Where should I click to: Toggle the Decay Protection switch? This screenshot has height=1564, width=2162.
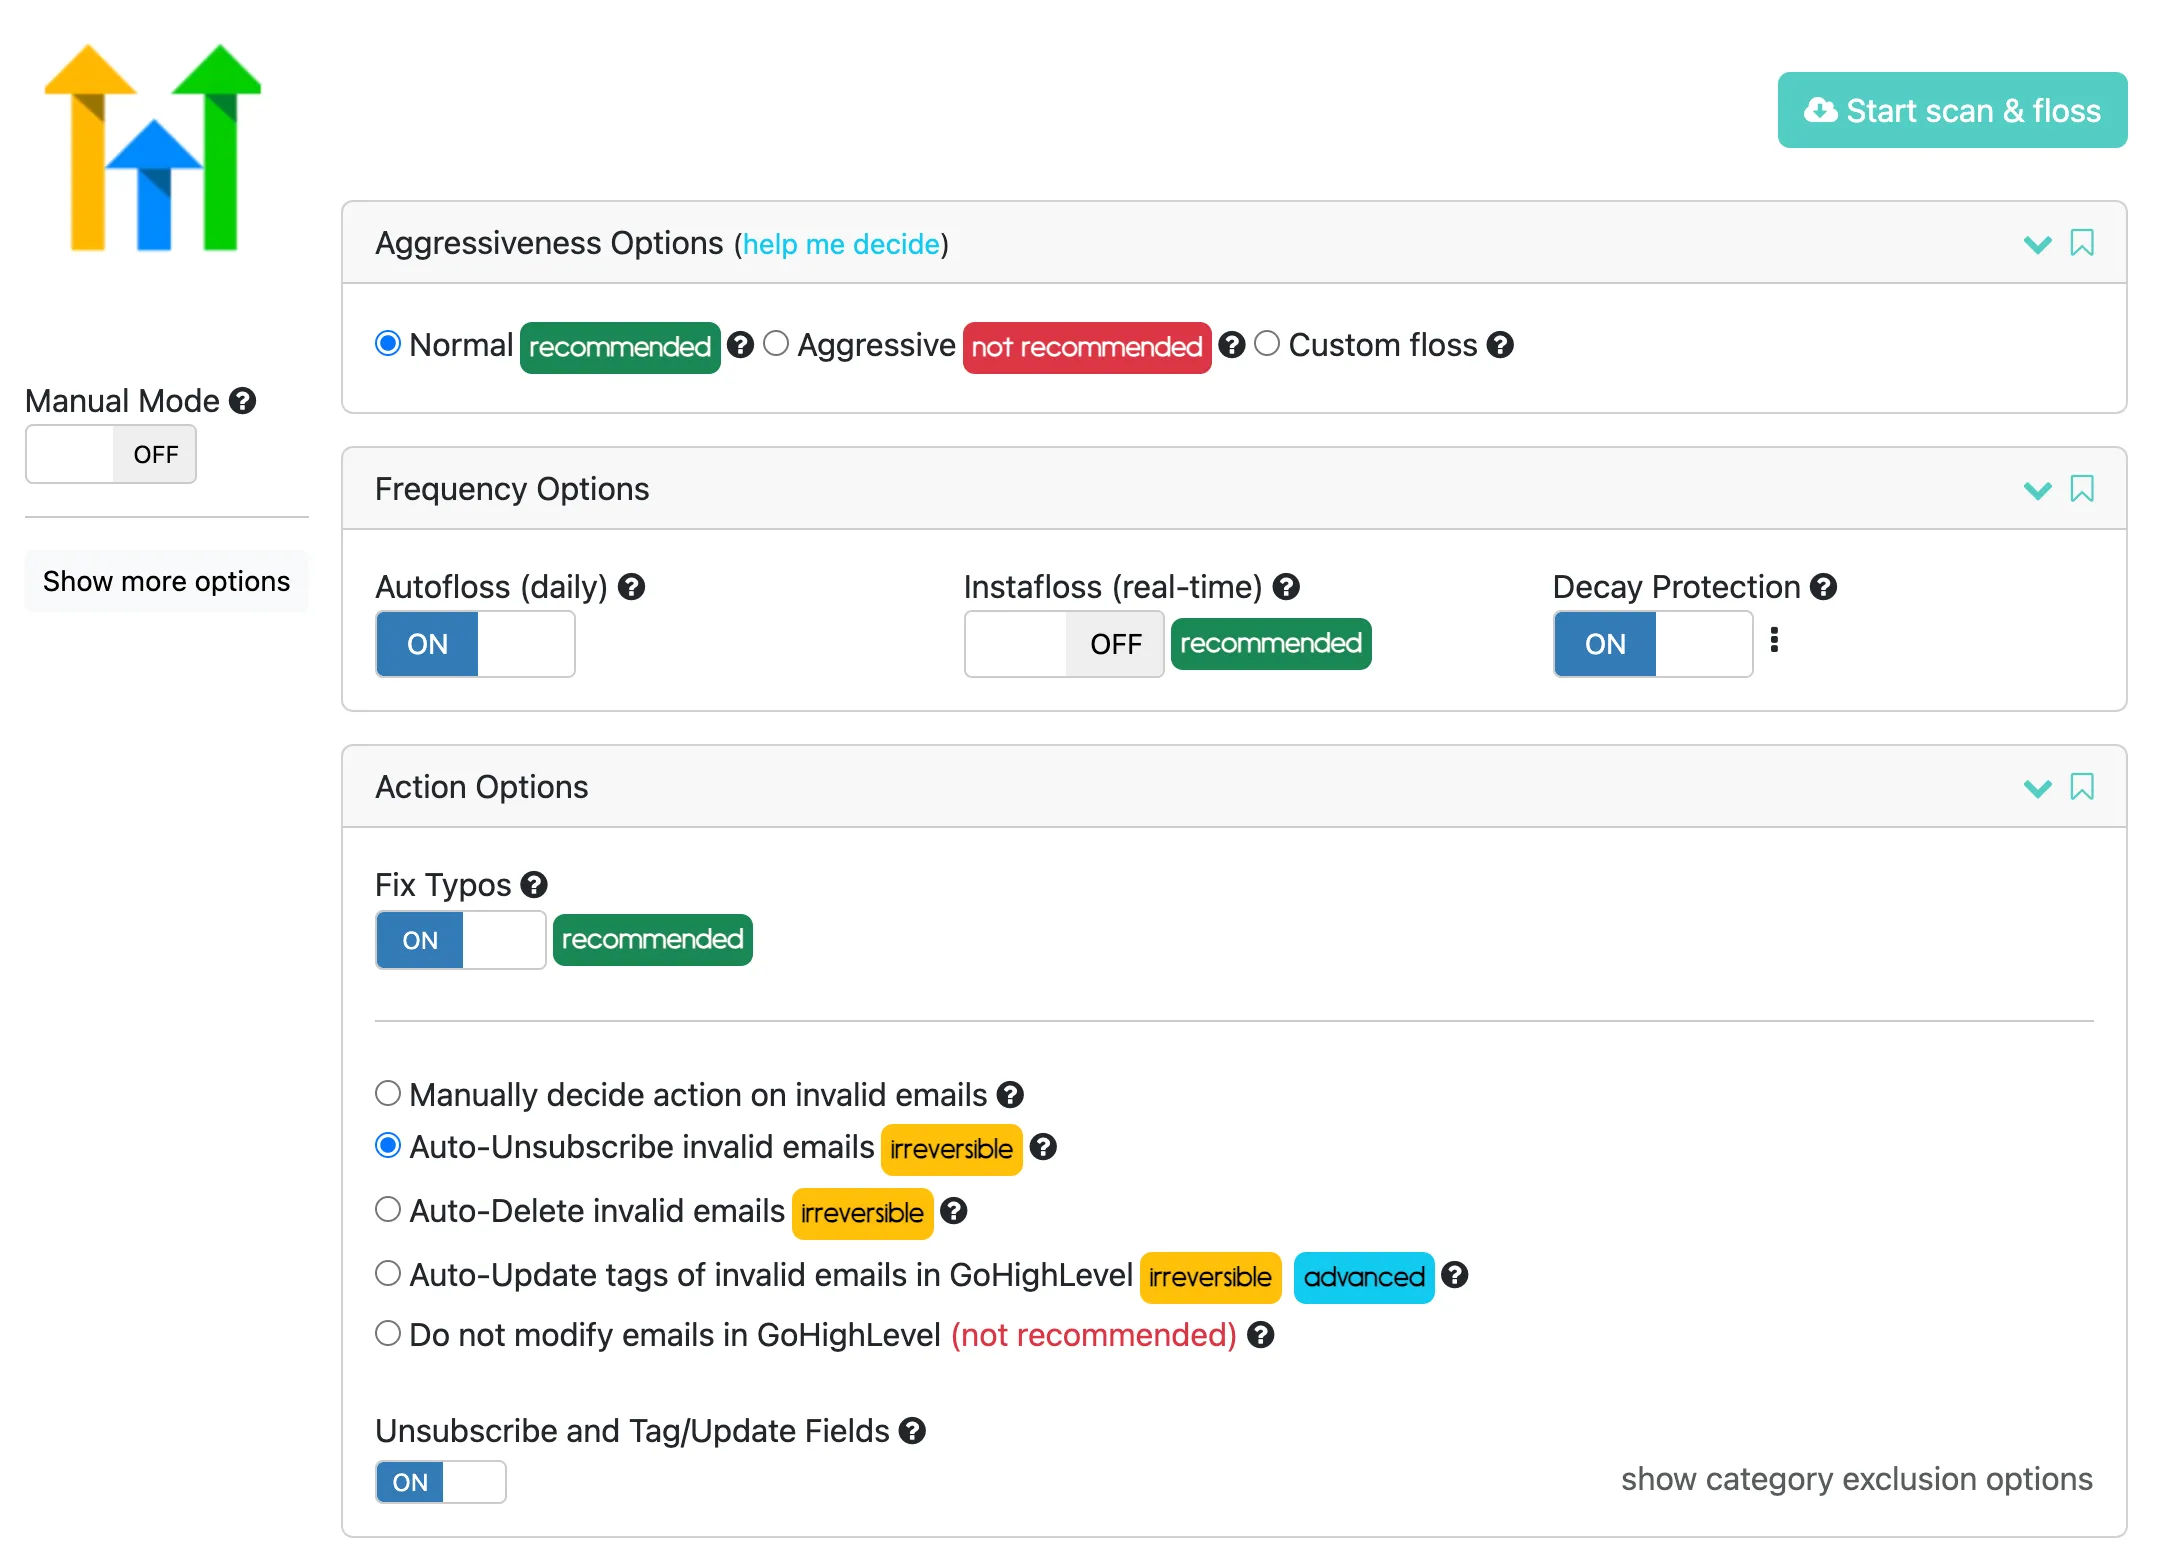(1653, 644)
